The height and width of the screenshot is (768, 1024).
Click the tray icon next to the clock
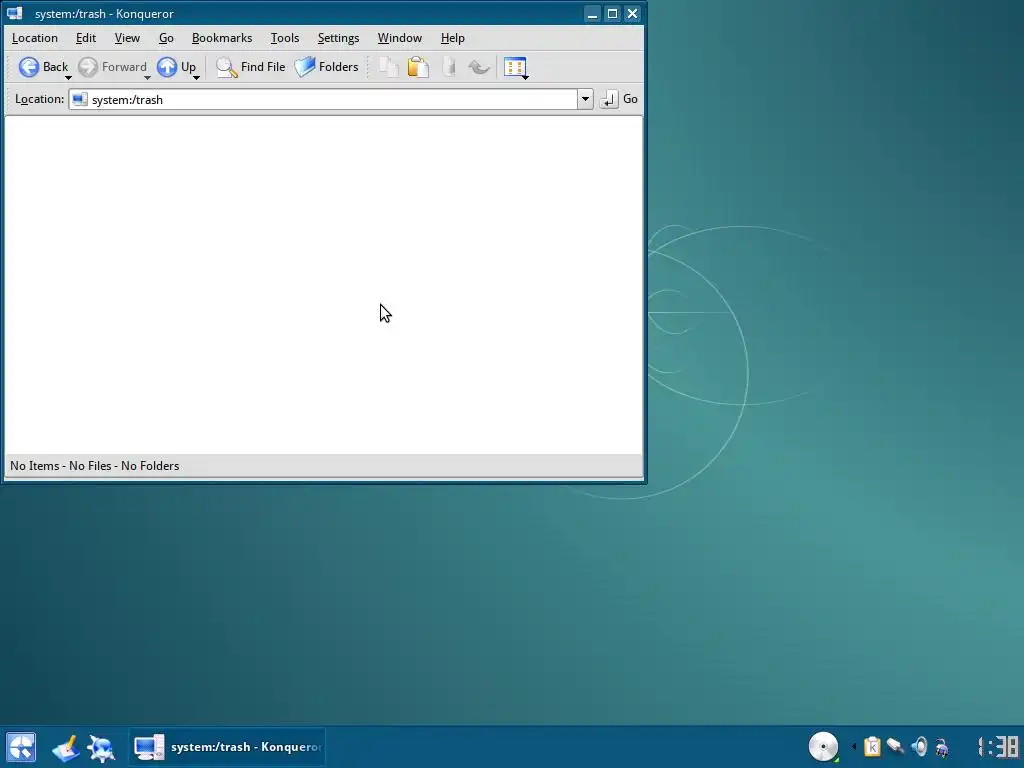tap(942, 746)
